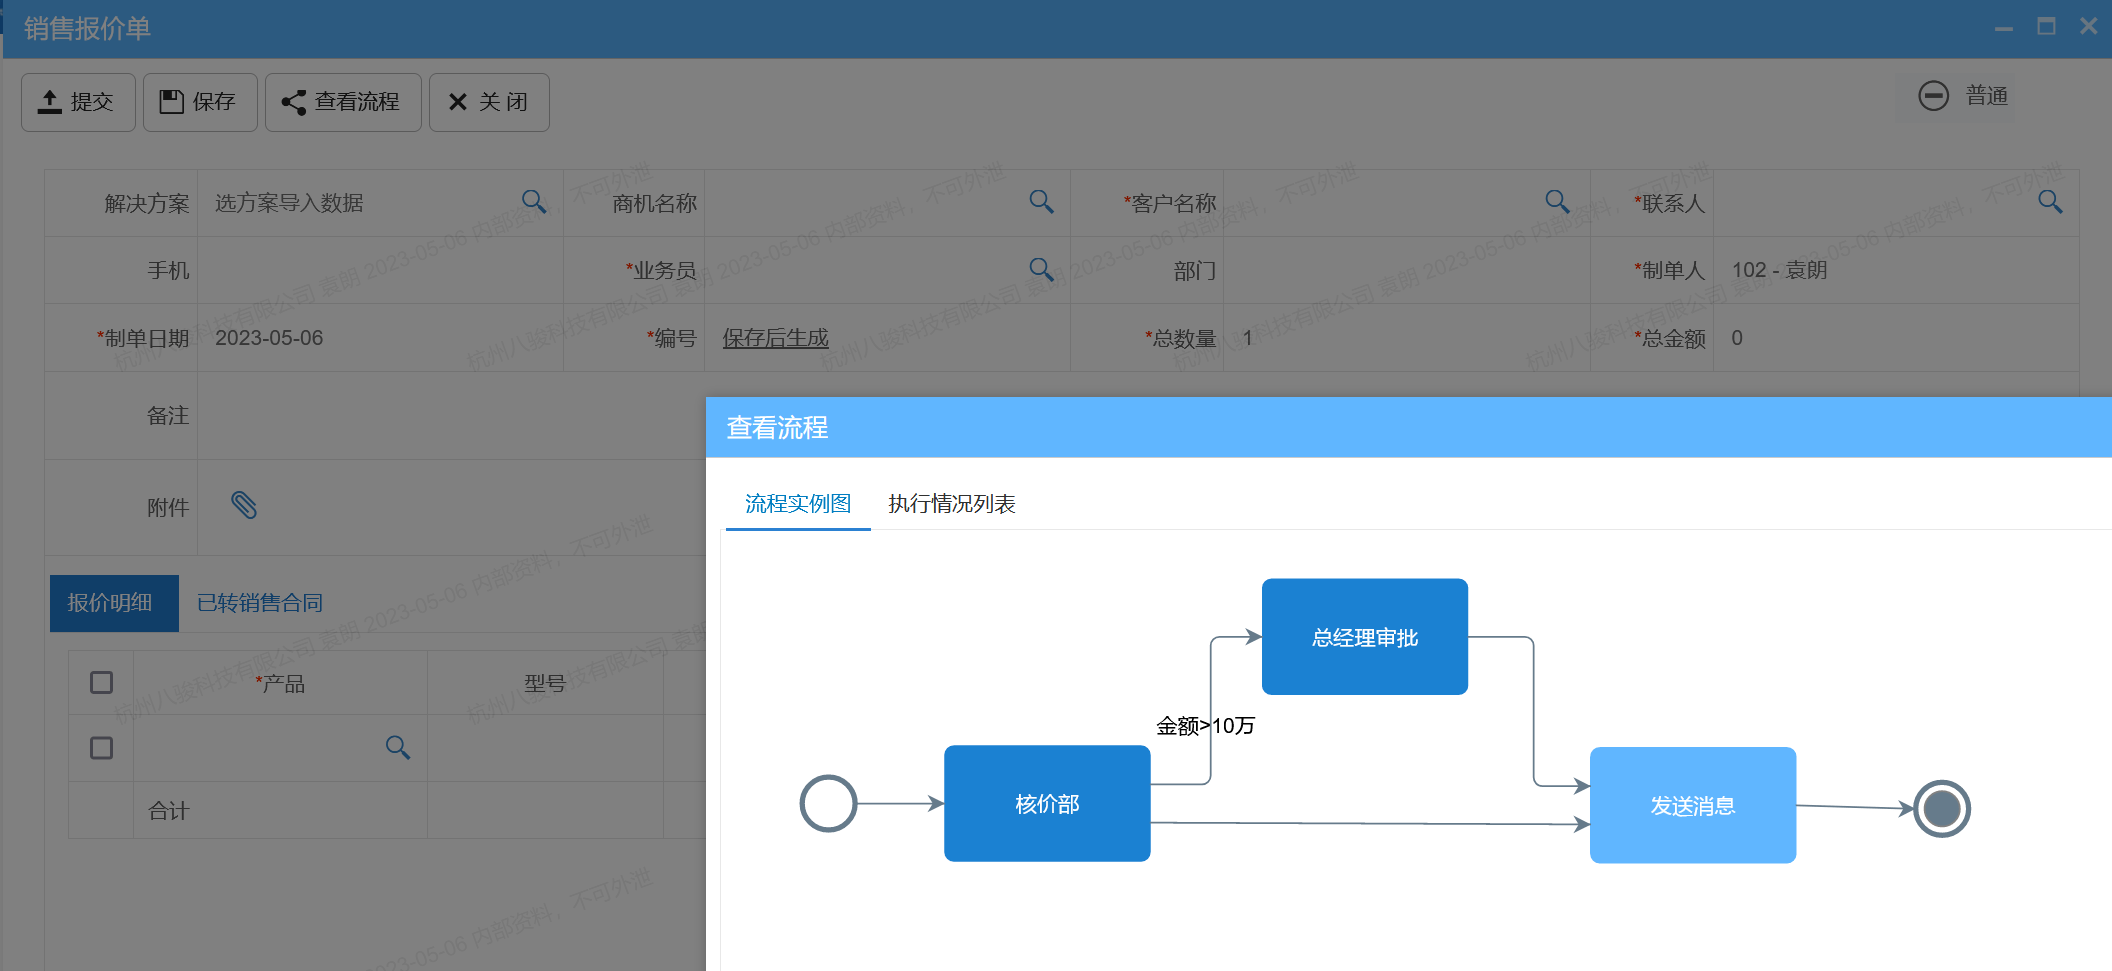This screenshot has height=971, width=2112.
Task: Open the 客户名称 search lookup
Action: click(1557, 201)
